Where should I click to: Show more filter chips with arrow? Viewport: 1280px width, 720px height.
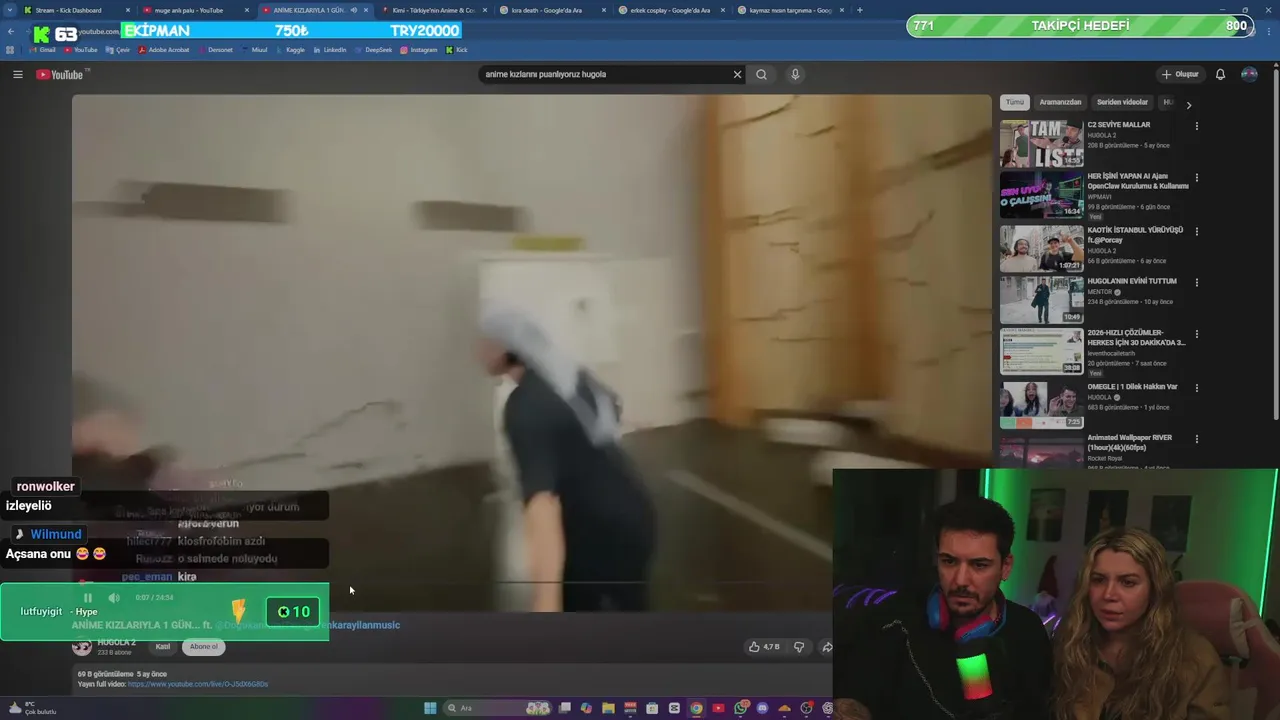[1188, 104]
